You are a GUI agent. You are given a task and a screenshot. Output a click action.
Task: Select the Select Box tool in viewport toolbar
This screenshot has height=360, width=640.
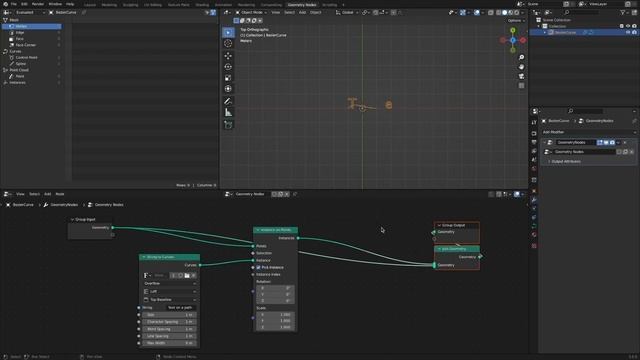tap(228, 32)
